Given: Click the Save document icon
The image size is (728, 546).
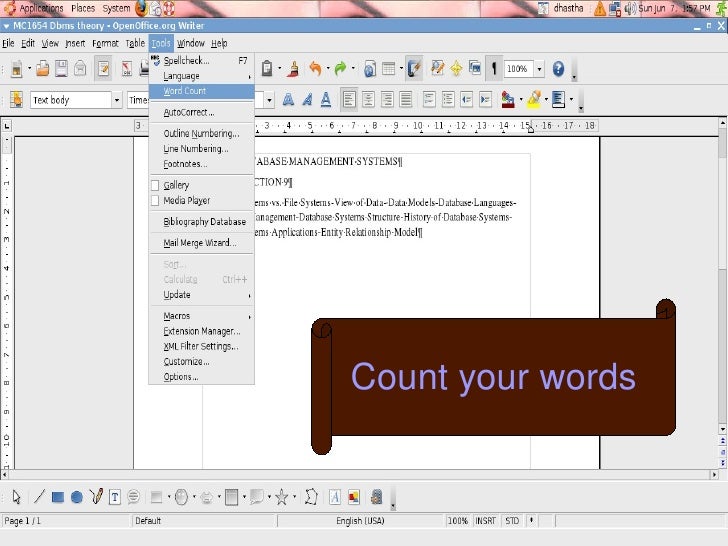Looking at the screenshot, I should coord(61,70).
